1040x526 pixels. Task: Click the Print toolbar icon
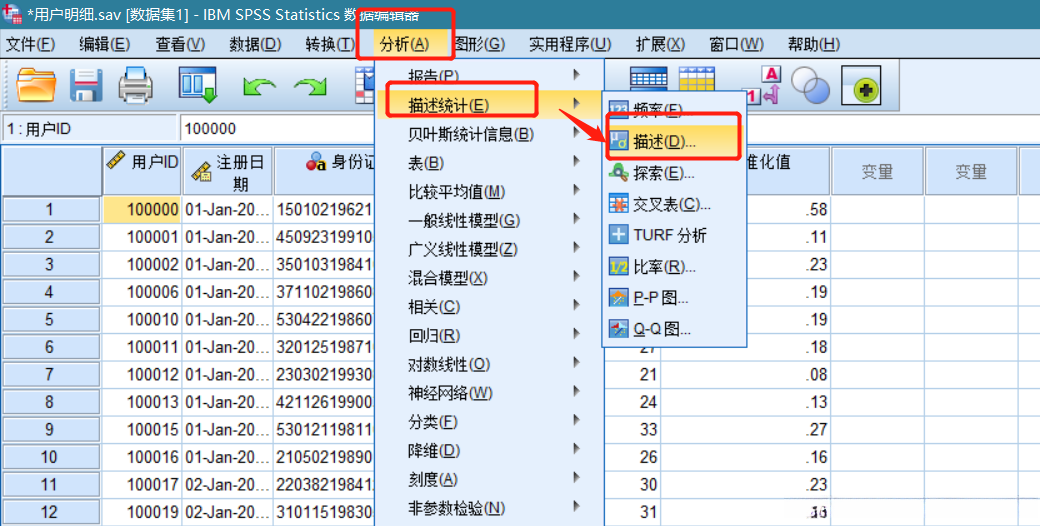click(x=136, y=85)
